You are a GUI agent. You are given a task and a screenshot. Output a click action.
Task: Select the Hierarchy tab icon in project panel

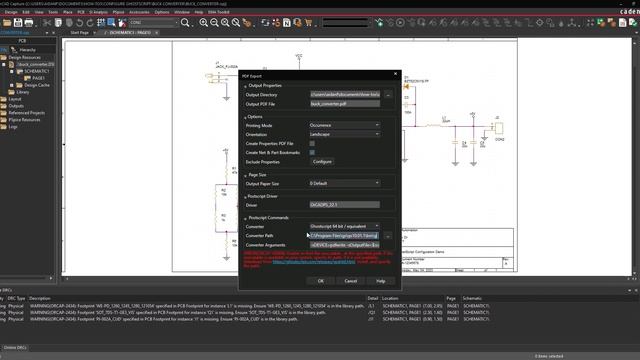click(14, 50)
